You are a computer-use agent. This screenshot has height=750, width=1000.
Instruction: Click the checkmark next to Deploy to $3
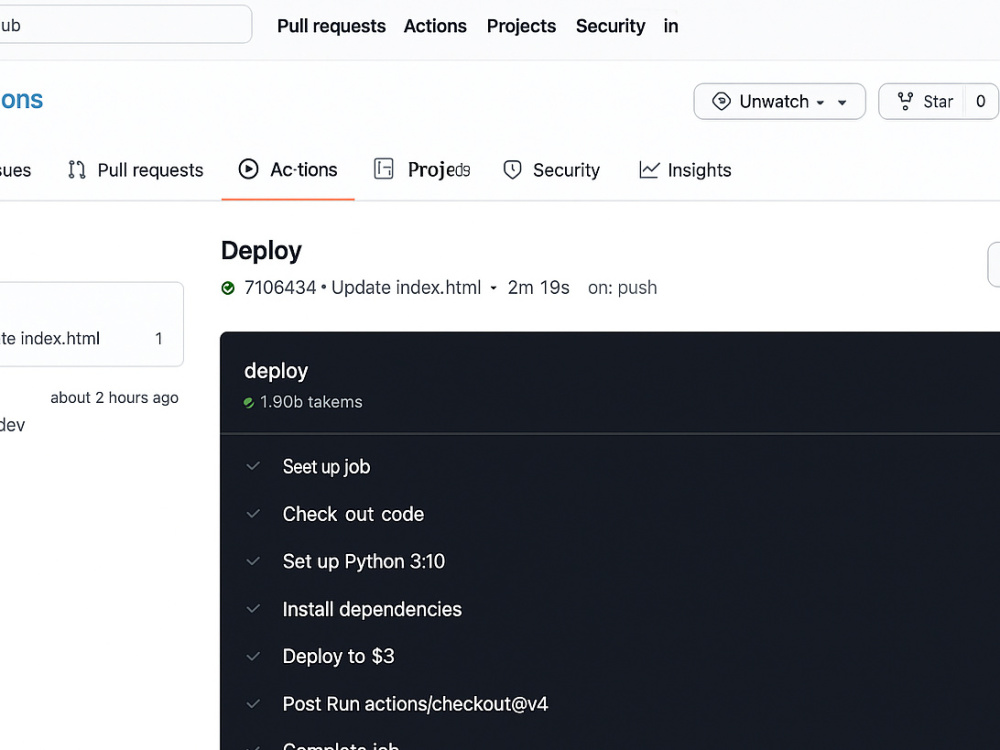pos(253,656)
